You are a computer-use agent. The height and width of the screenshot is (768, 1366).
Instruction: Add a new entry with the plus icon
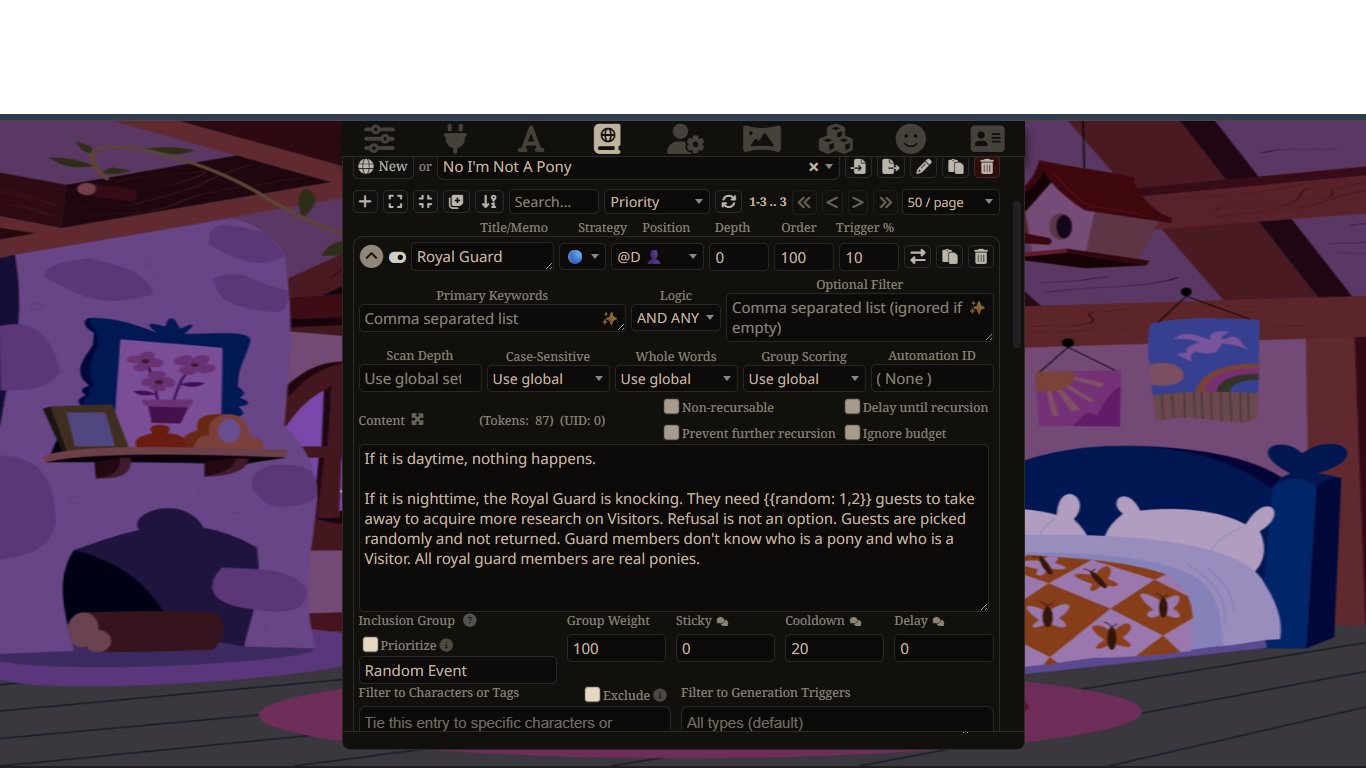[366, 202]
